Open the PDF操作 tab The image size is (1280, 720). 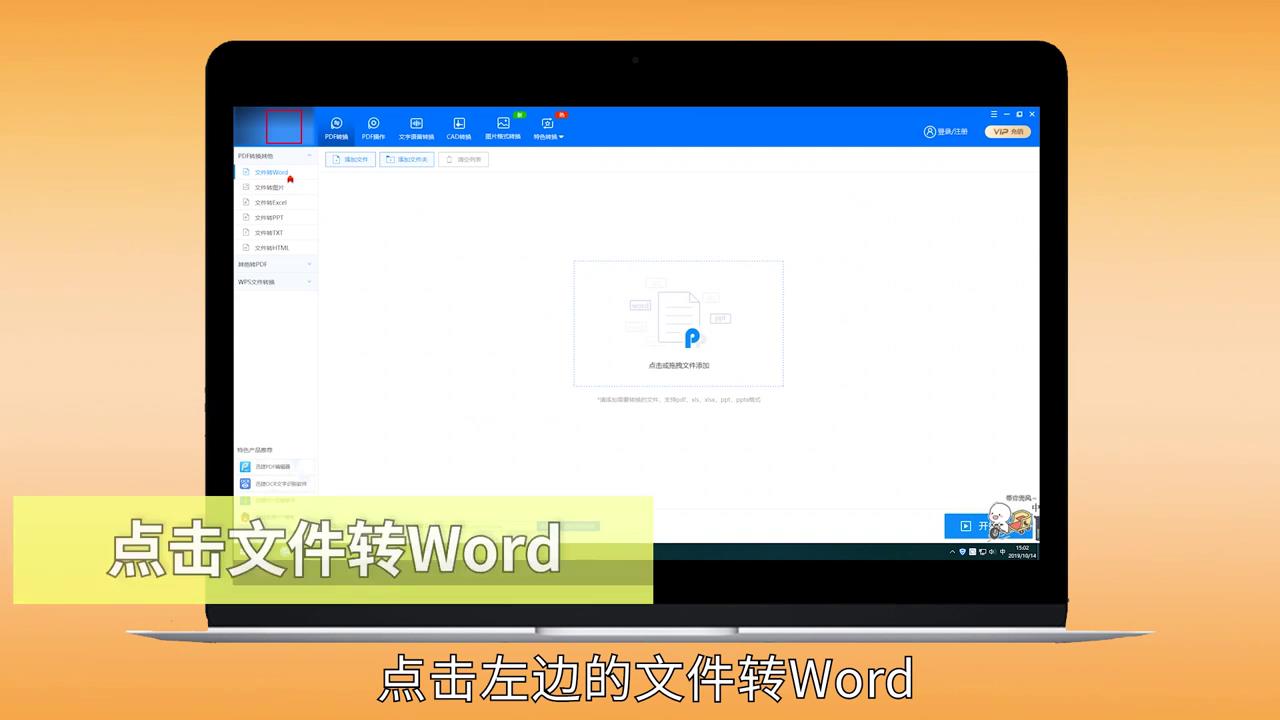click(374, 128)
